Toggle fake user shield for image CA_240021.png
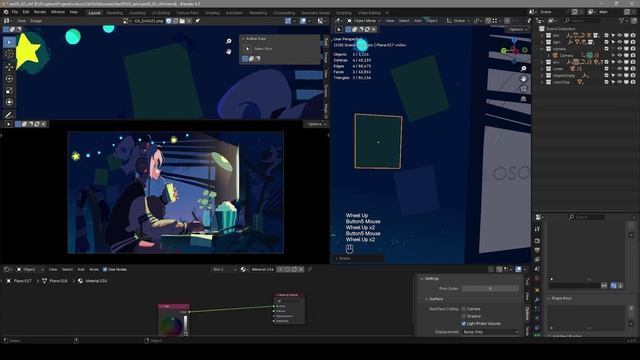 tap(169, 20)
